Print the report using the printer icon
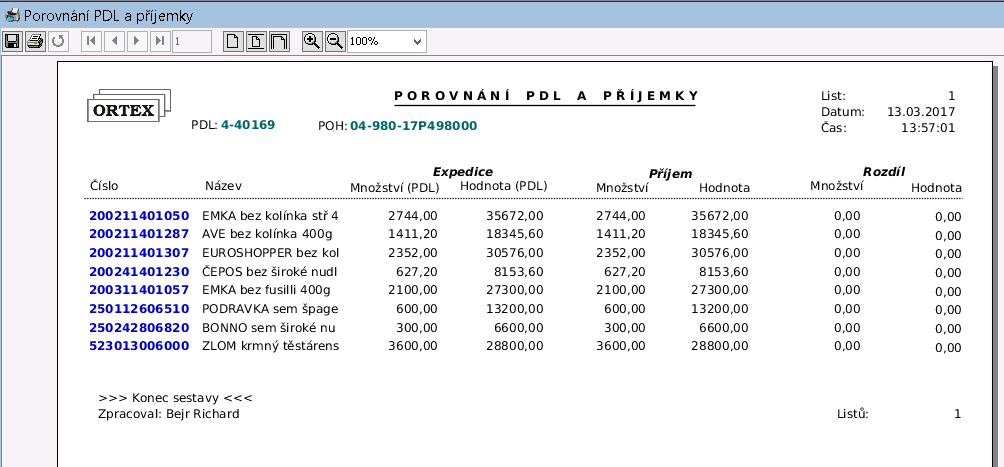1004x467 pixels. coord(35,41)
